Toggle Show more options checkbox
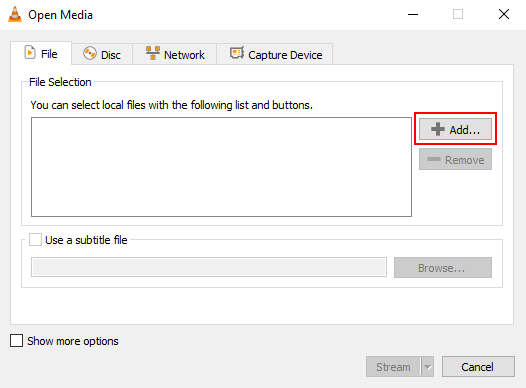526x388 pixels. pyautogui.click(x=16, y=340)
